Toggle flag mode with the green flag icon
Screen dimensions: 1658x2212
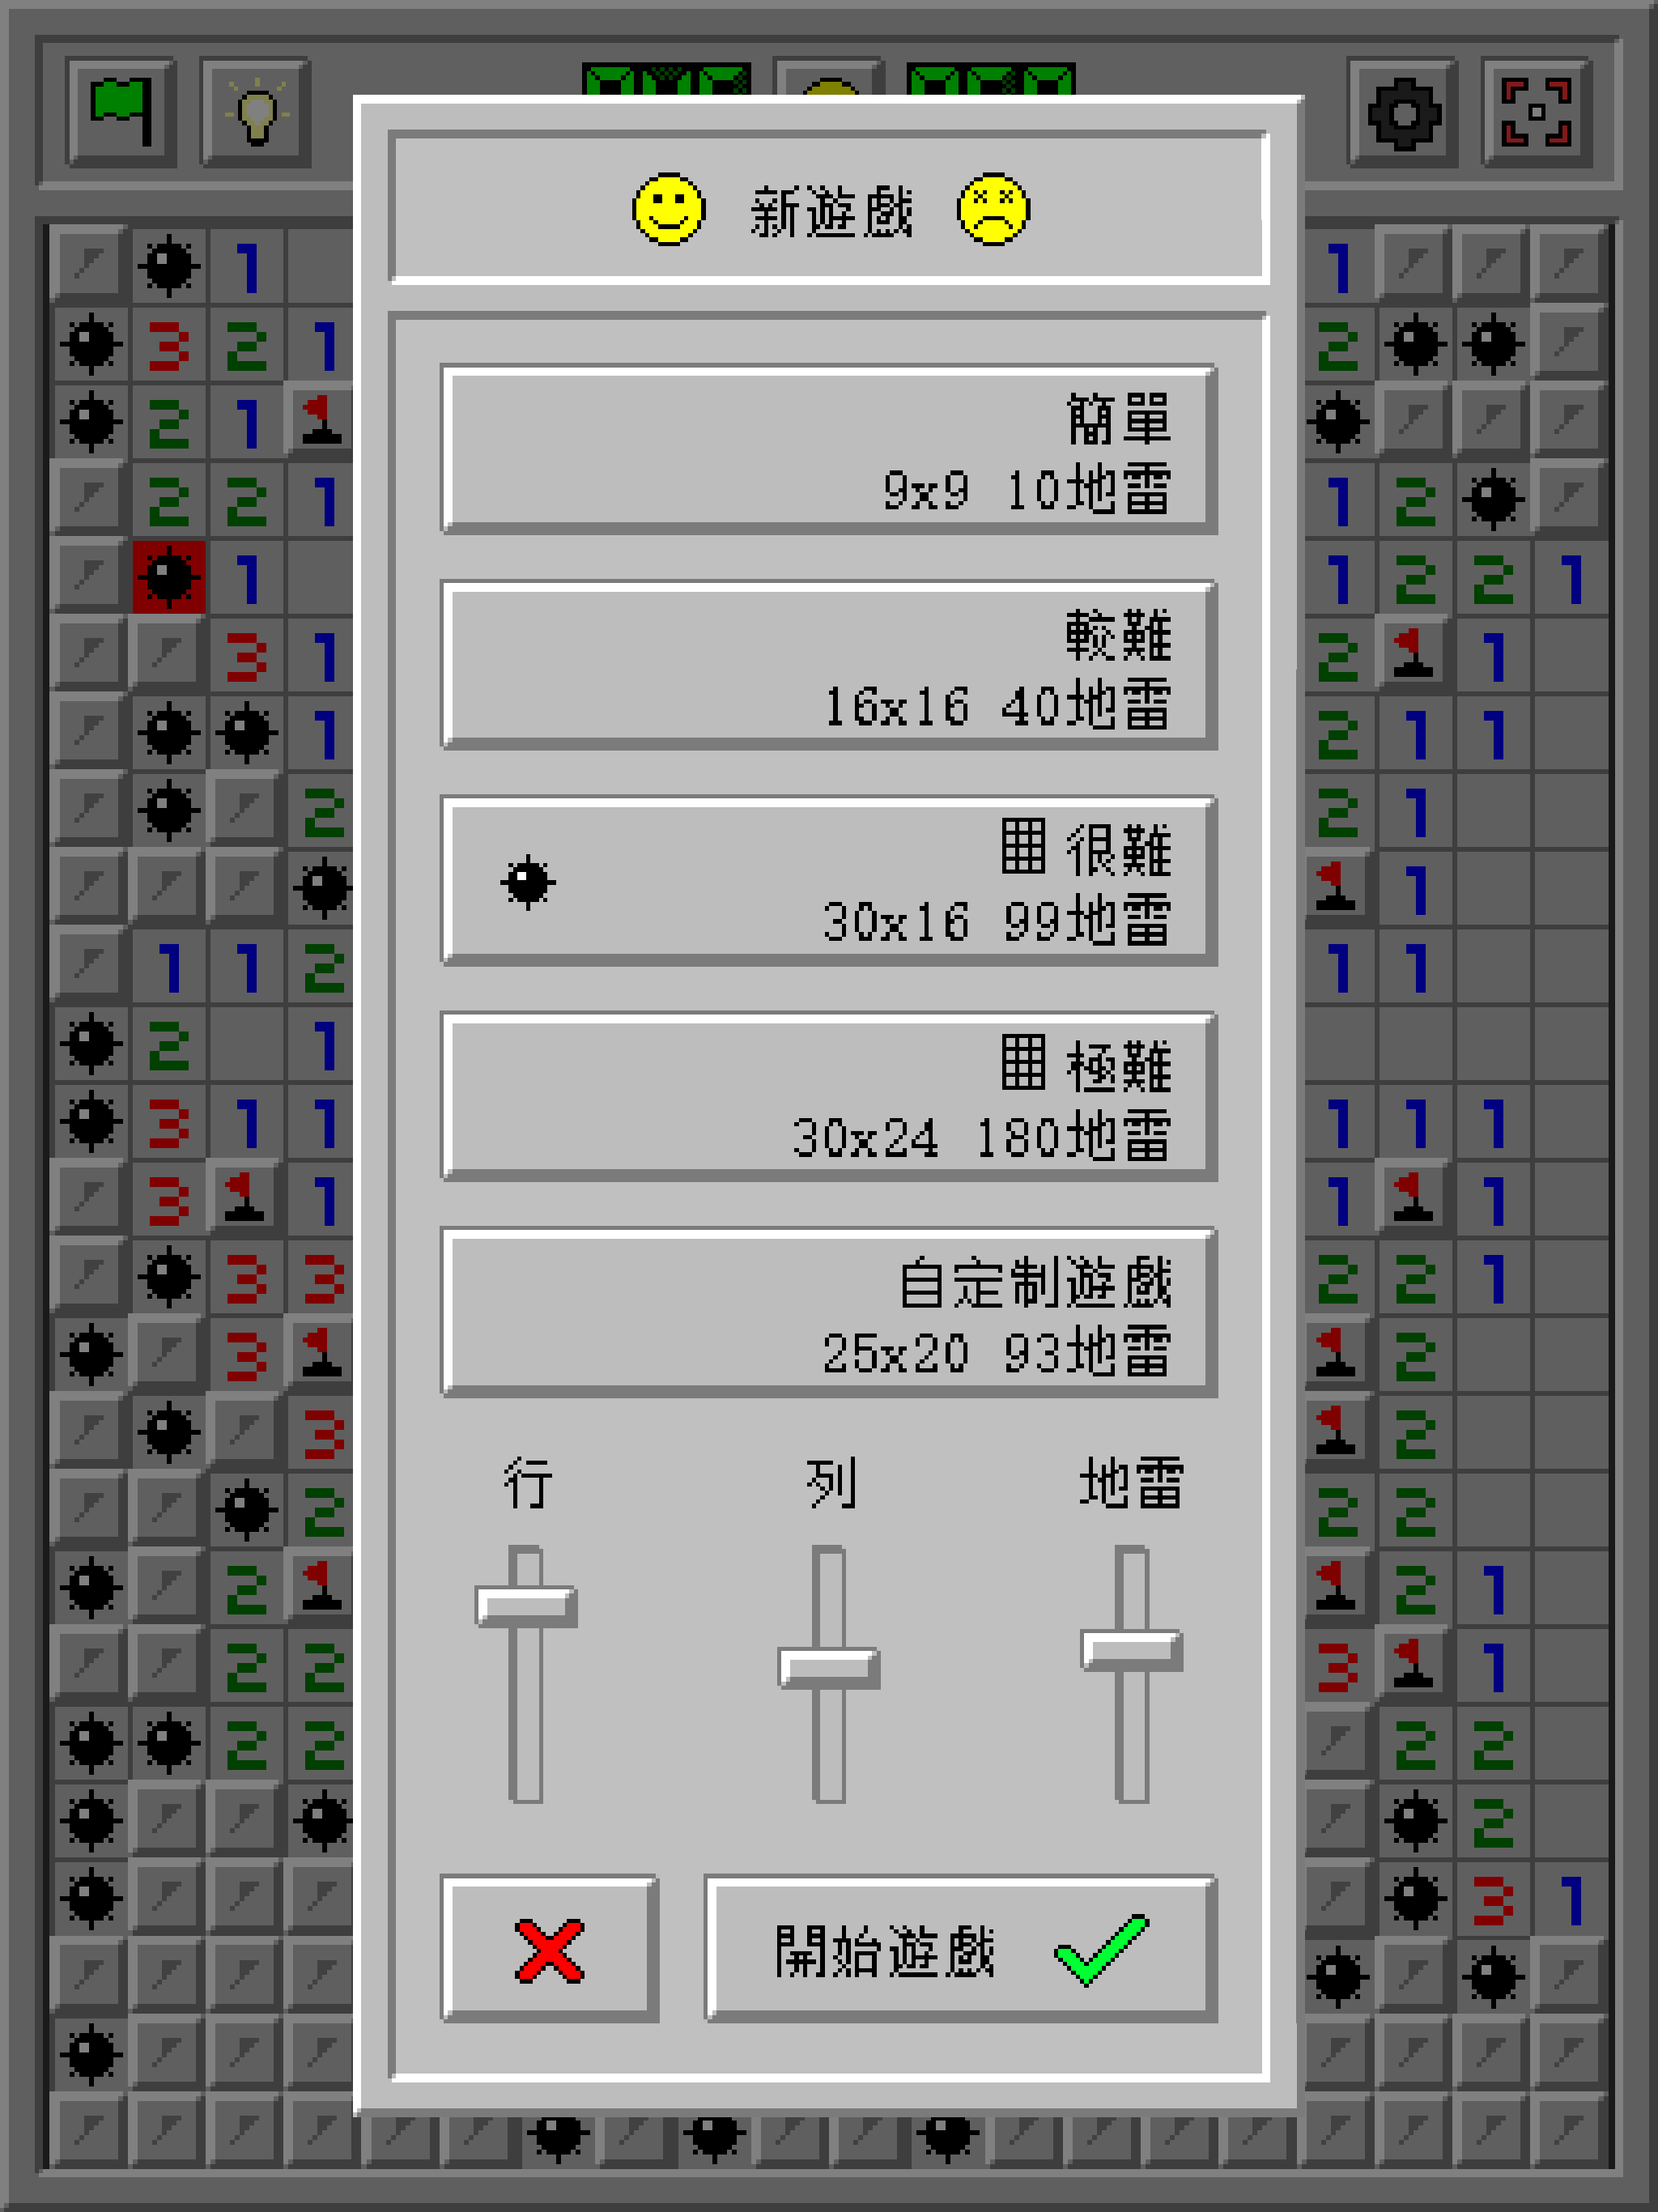(x=121, y=112)
